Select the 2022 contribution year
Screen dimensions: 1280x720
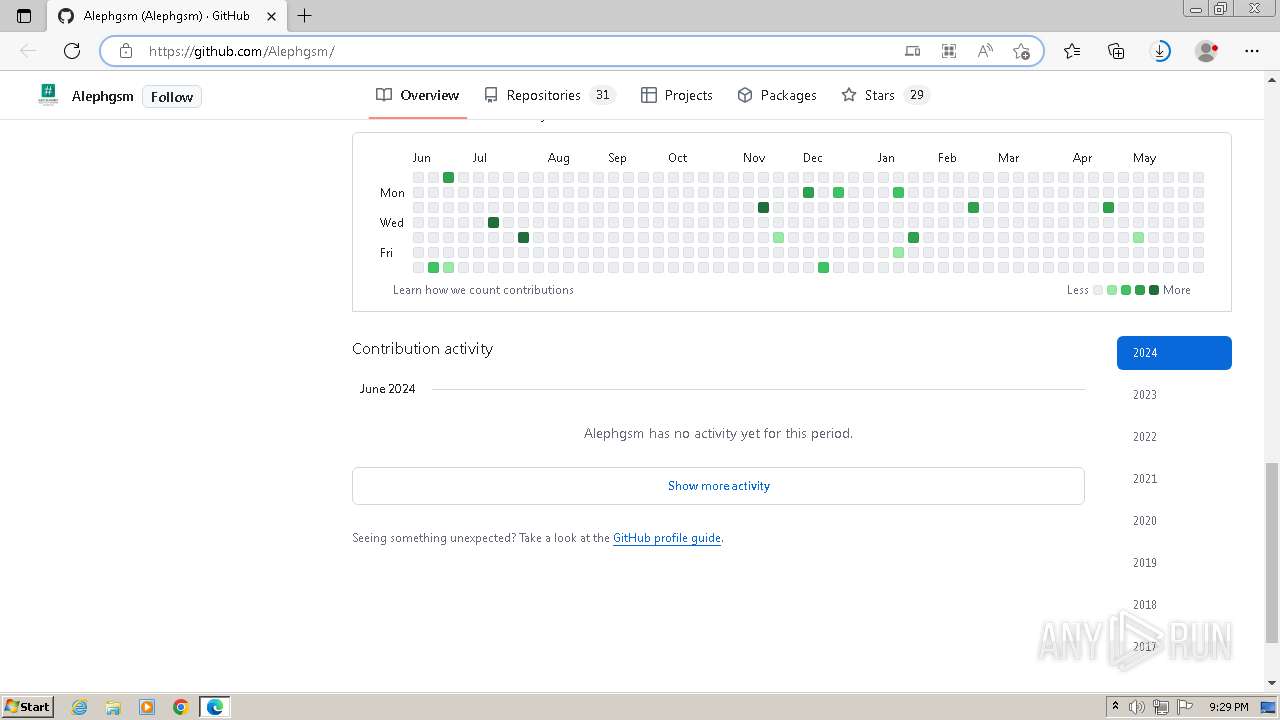point(1174,437)
